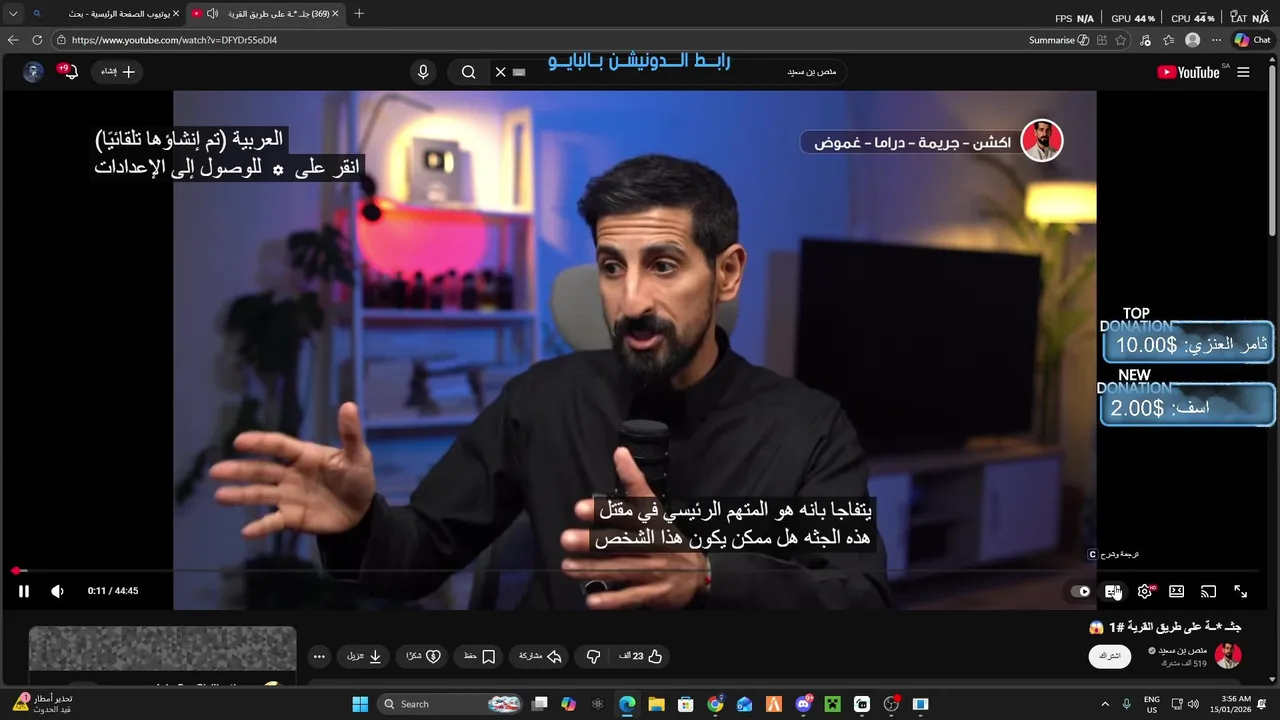Go back with browser back arrow
1280x720 pixels.
pos(13,40)
